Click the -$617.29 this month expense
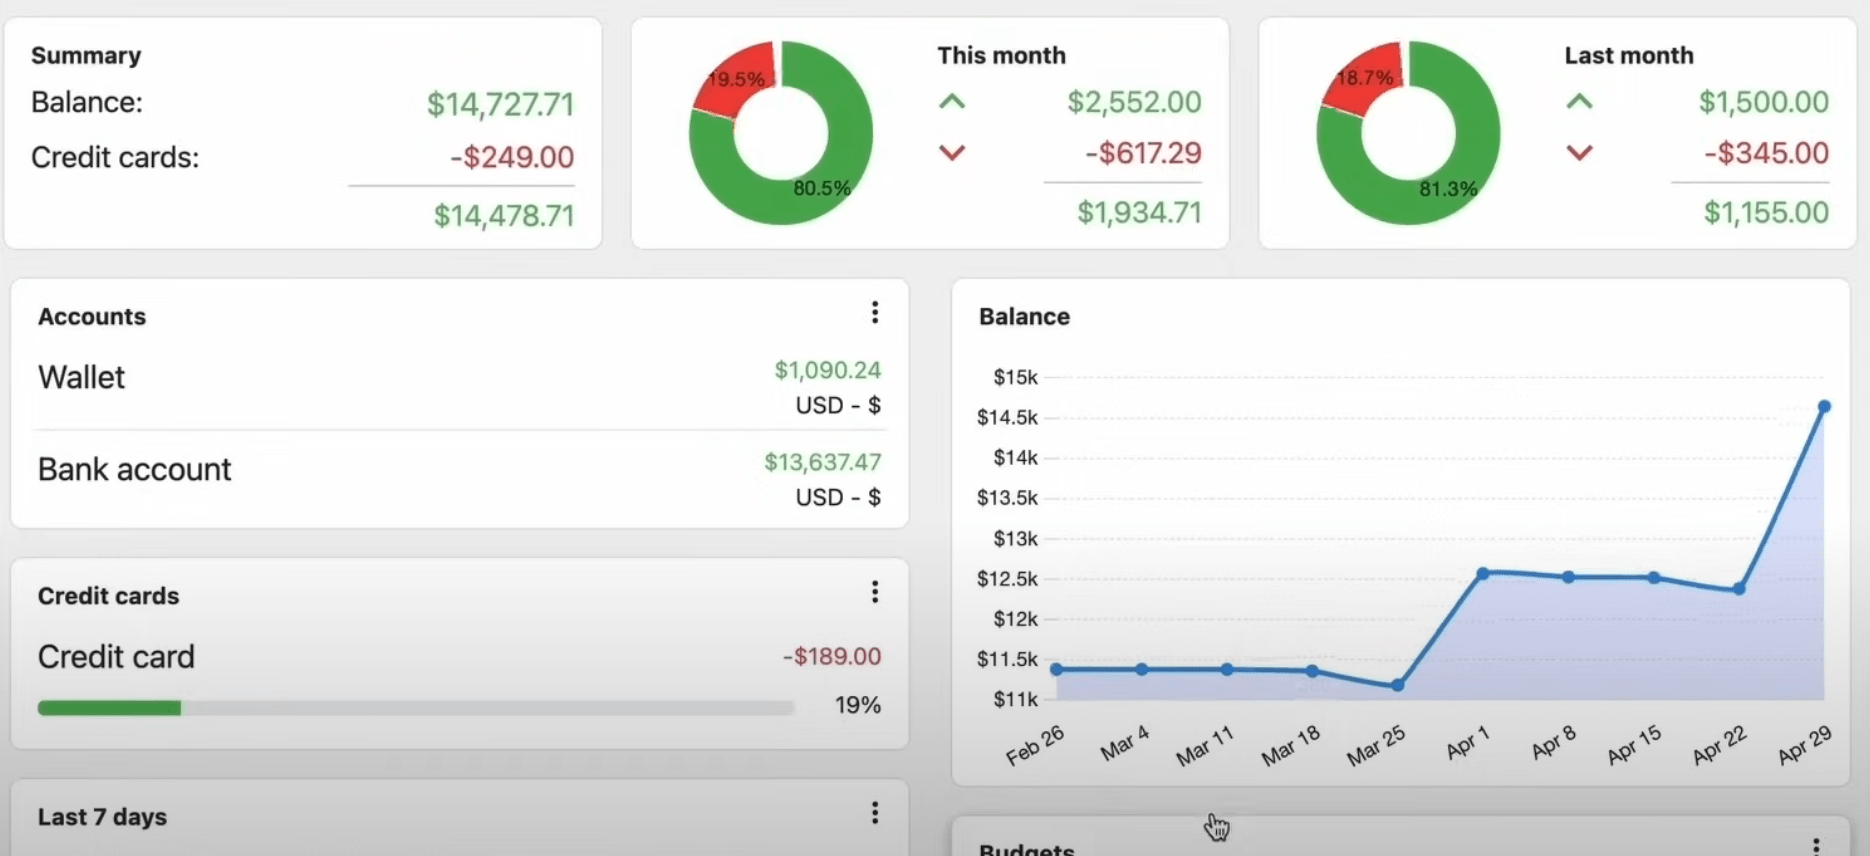 click(1143, 153)
